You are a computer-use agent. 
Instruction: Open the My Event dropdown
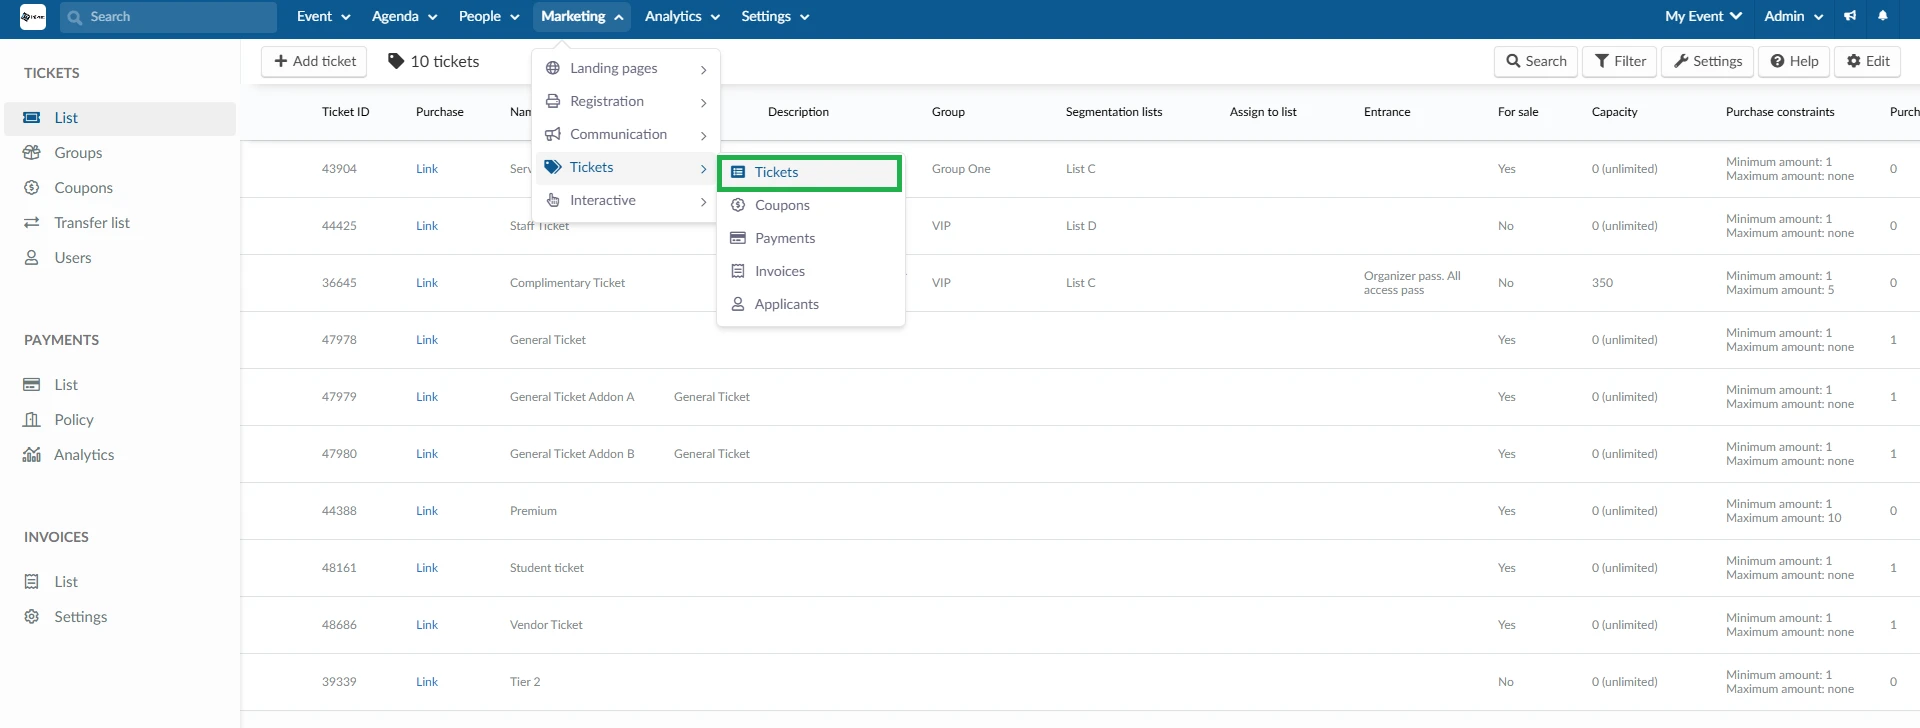[1703, 16]
